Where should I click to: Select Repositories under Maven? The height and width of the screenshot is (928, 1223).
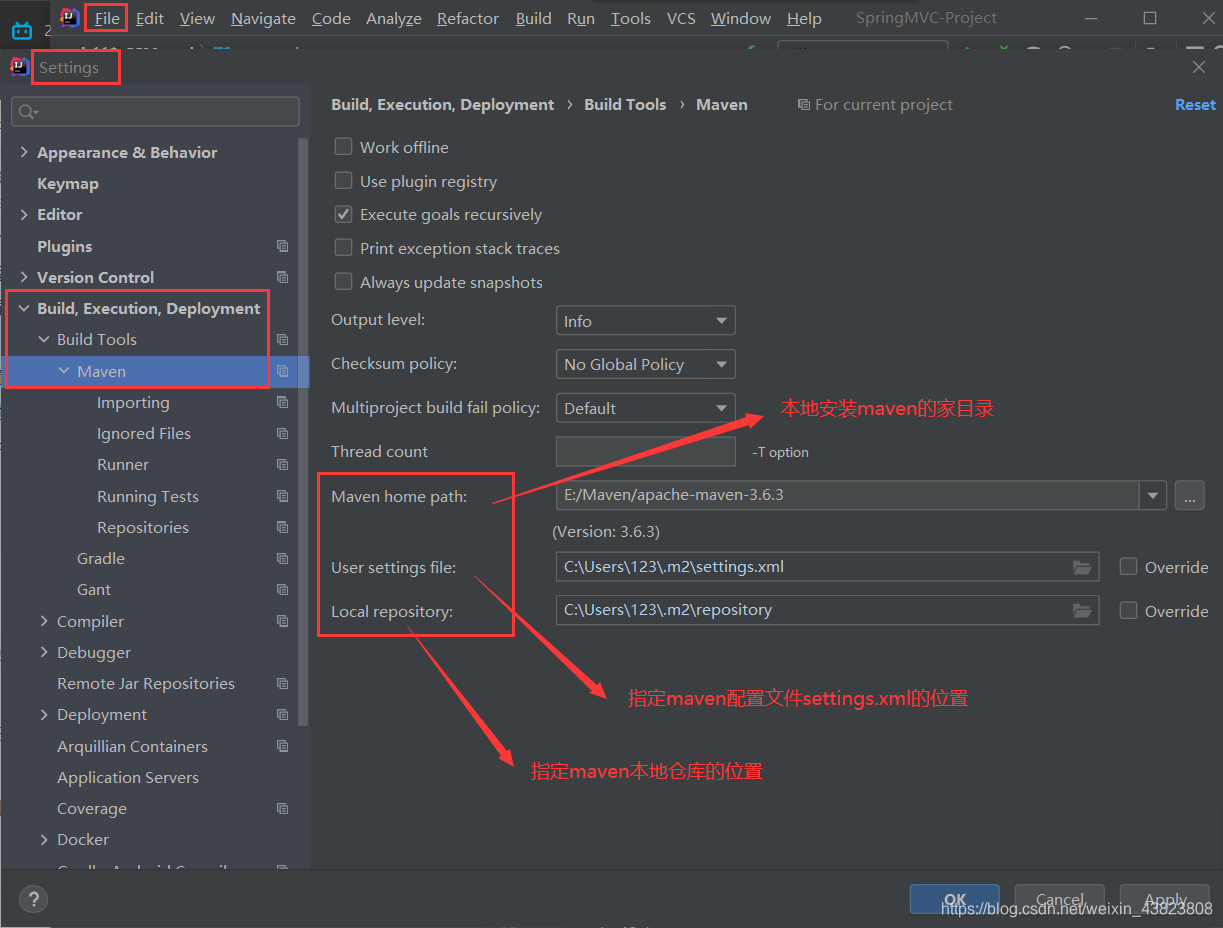pos(143,527)
